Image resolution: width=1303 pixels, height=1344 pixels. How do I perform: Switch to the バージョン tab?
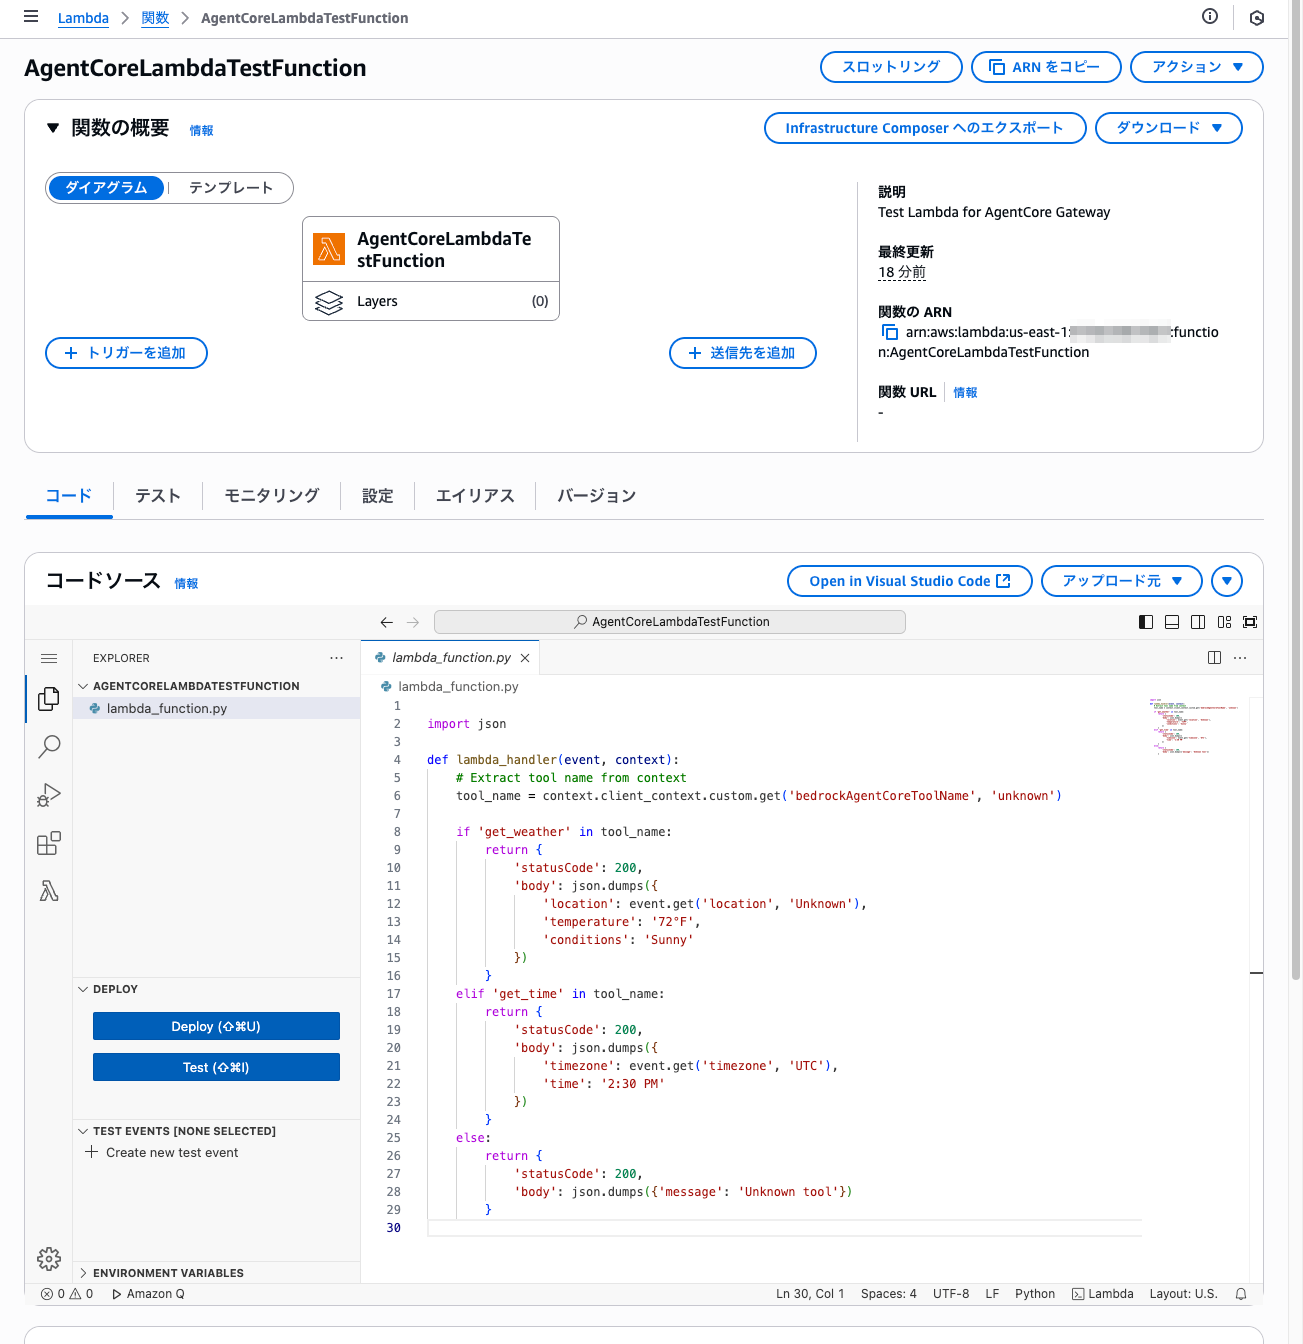(x=597, y=496)
